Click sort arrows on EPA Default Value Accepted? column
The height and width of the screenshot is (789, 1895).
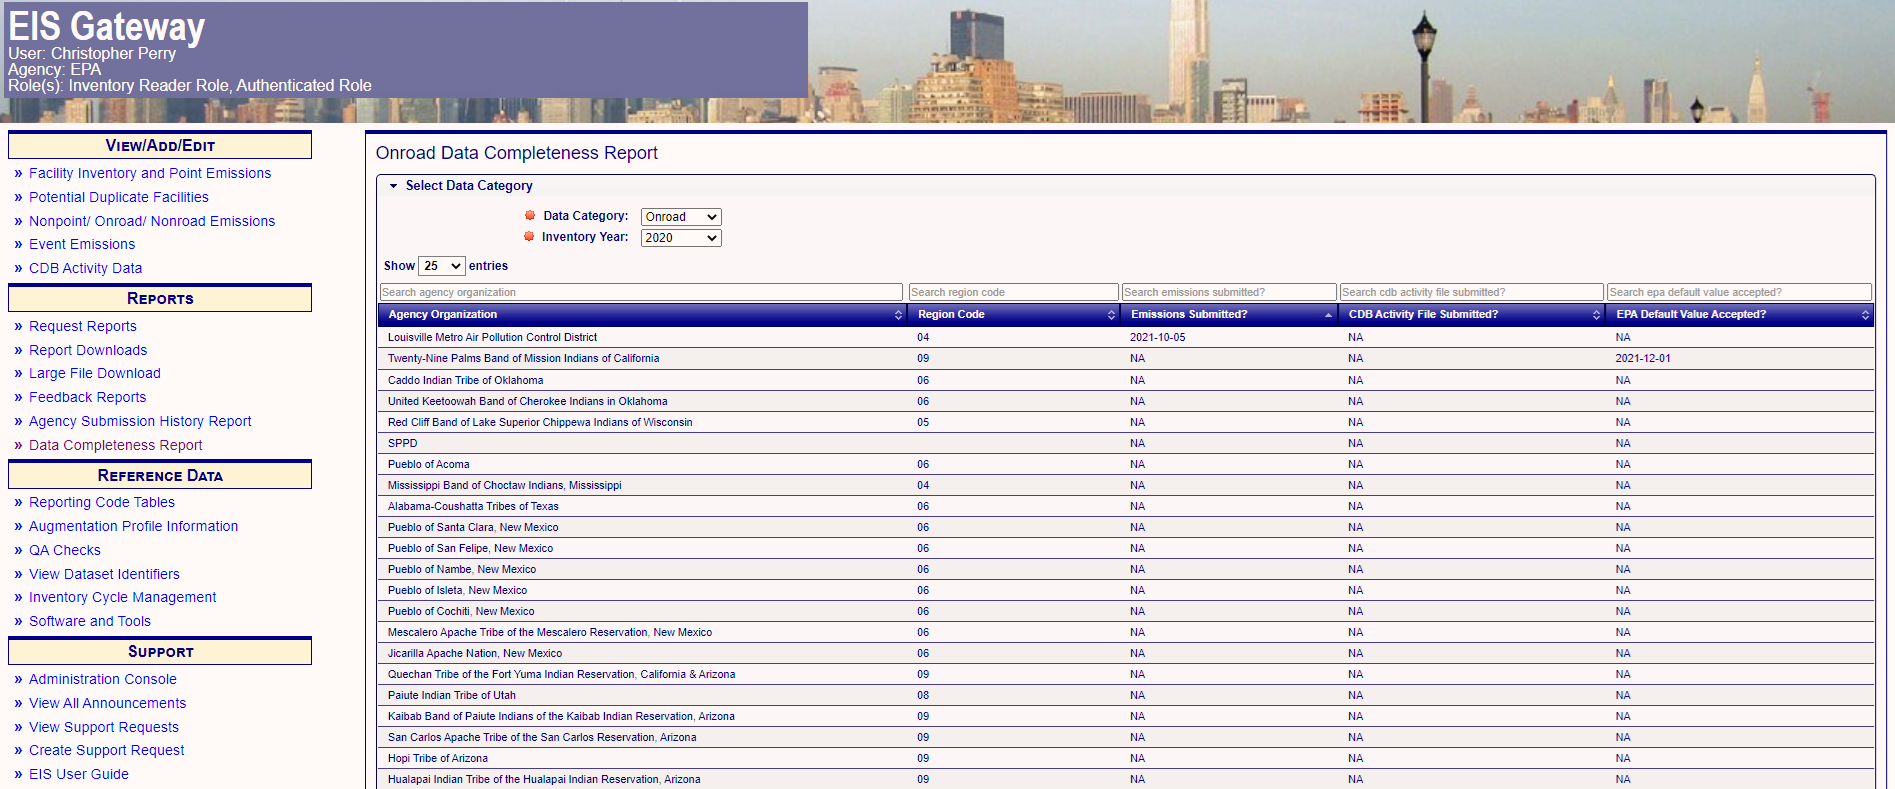1865,315
